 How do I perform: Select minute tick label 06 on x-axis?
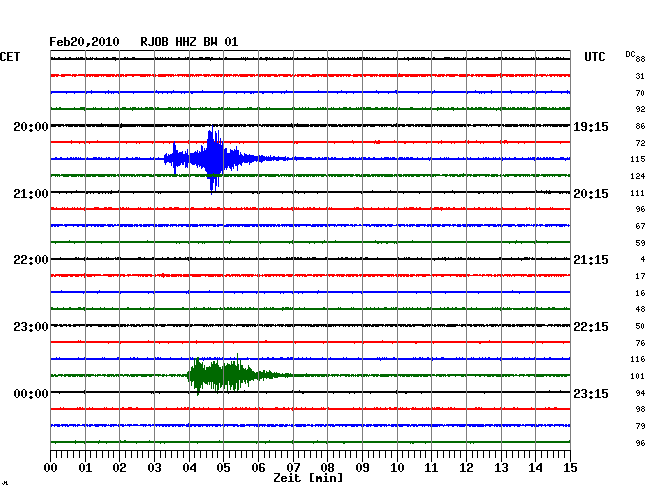tap(258, 468)
